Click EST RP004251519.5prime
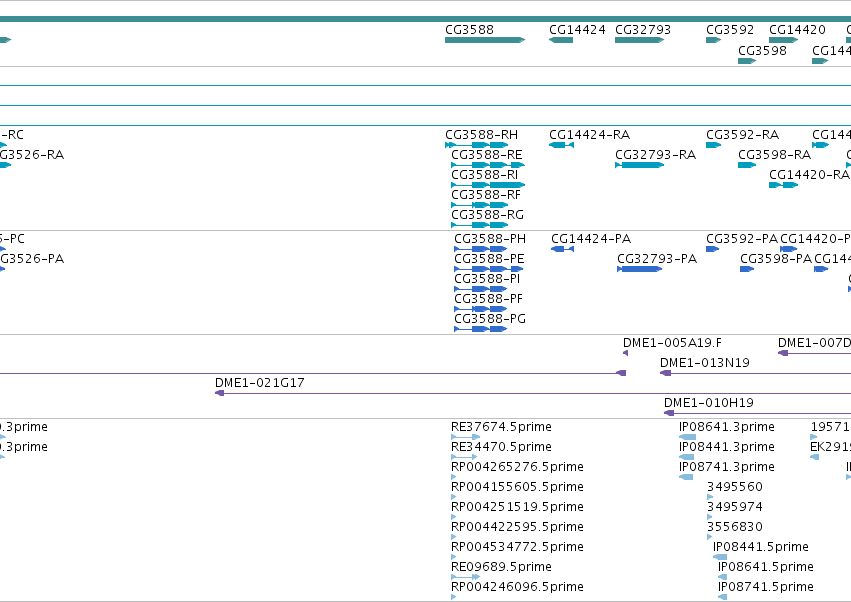Screen dimensions: 851x602 [x=454, y=517]
